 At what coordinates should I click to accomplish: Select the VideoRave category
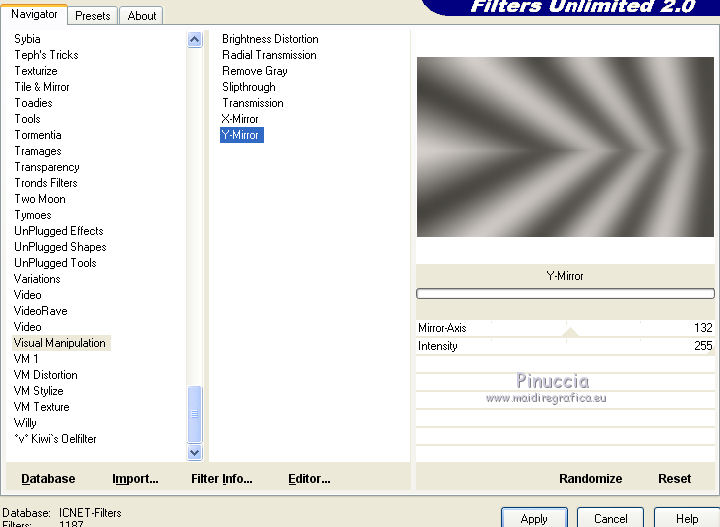point(40,311)
